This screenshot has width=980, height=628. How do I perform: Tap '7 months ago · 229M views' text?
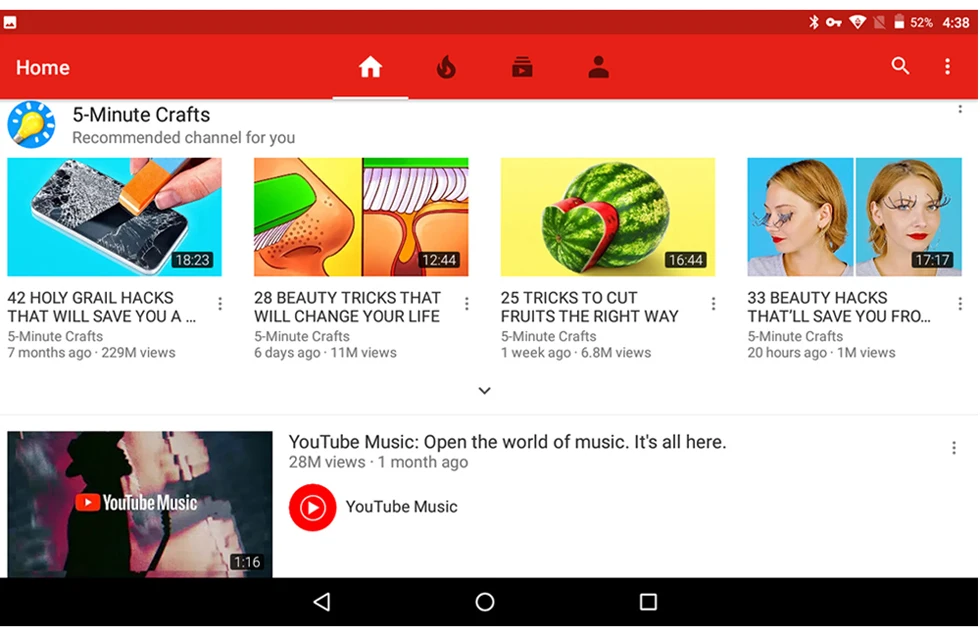[x=91, y=352]
